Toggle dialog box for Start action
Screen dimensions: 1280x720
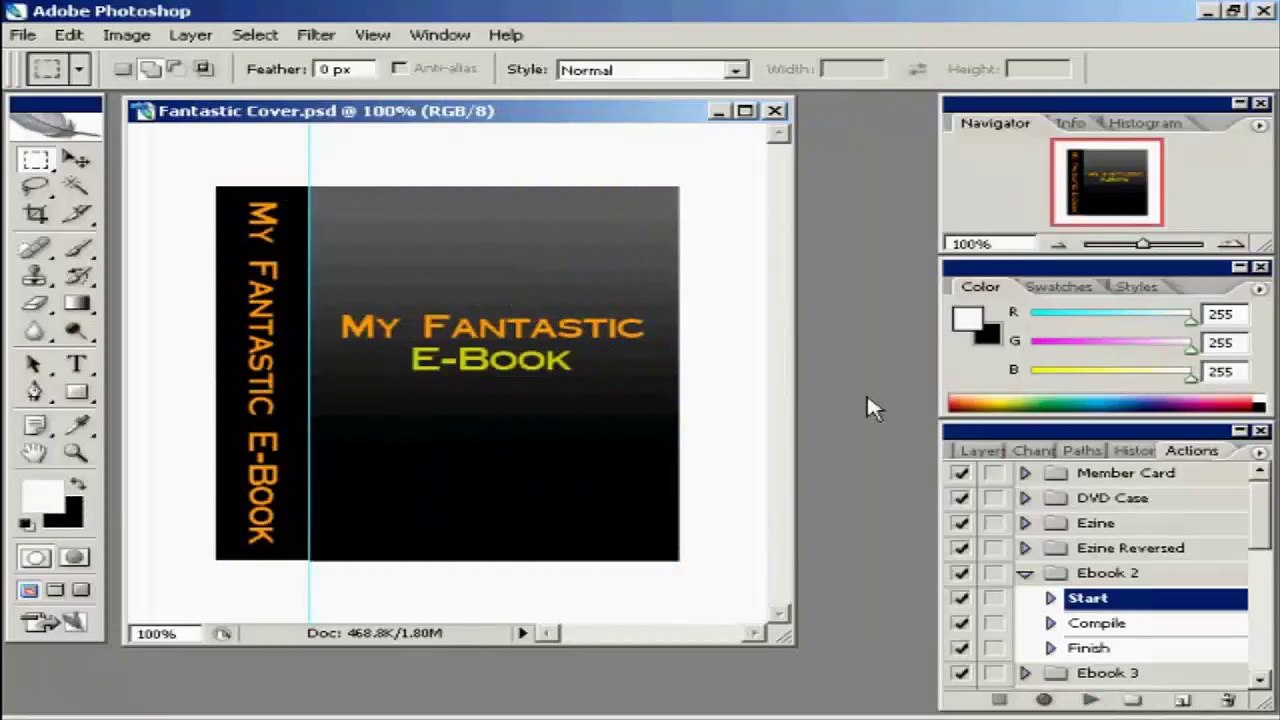[993, 598]
